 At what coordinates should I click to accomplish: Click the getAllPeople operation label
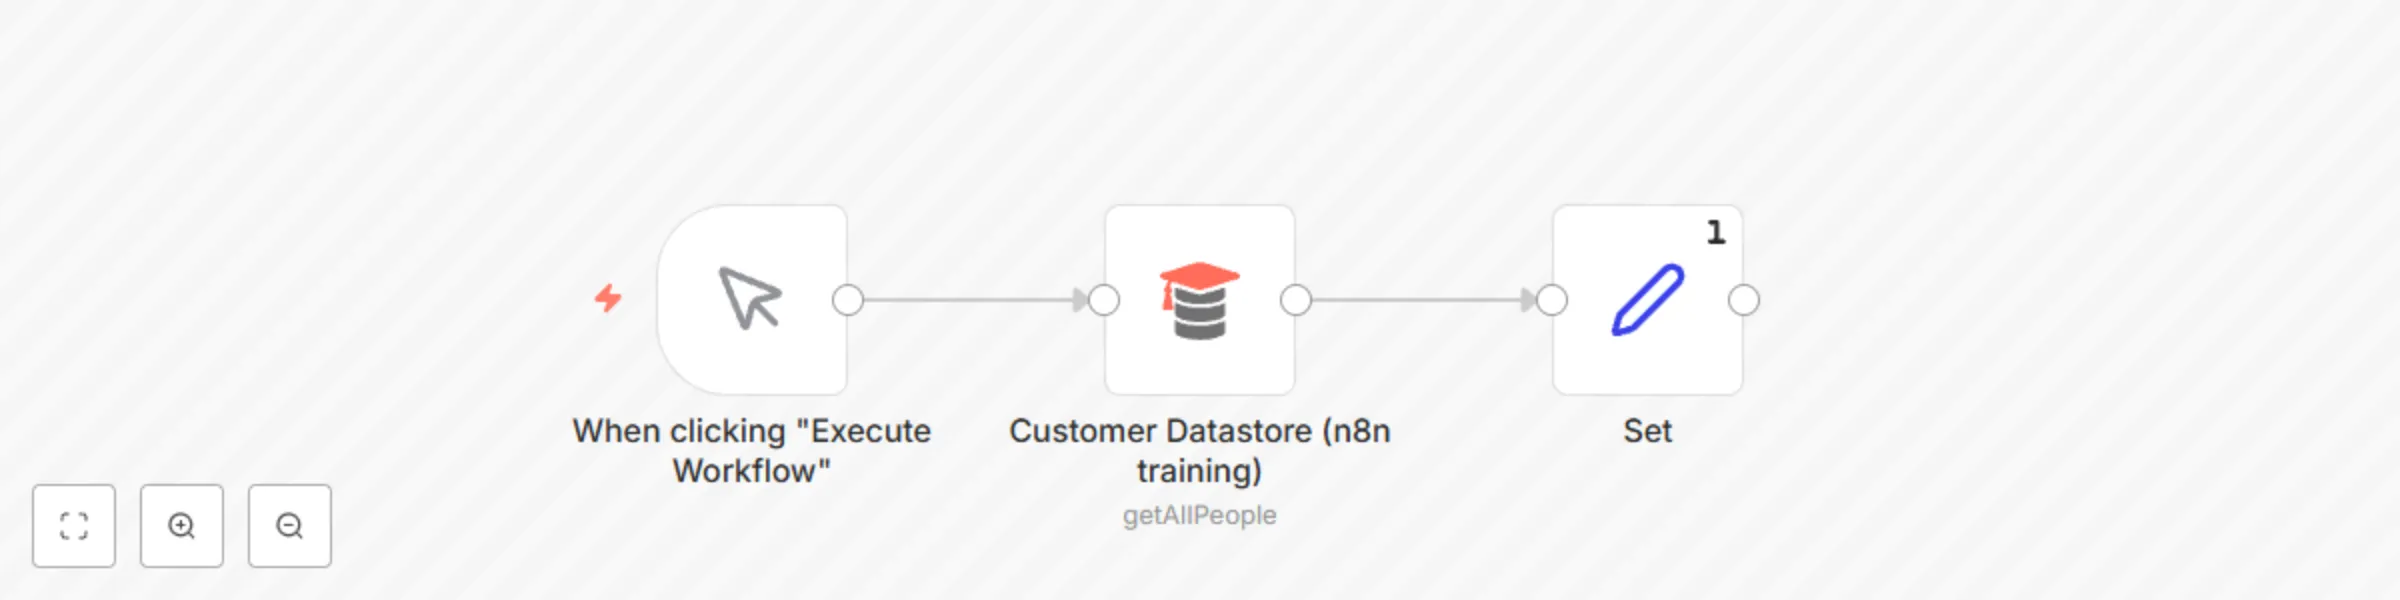1200,516
